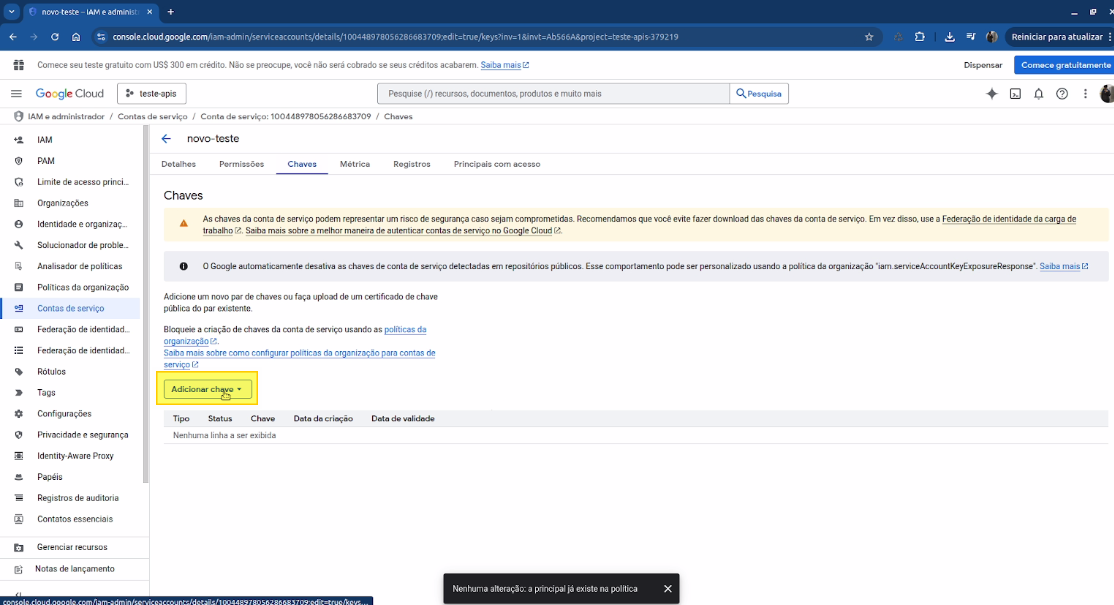The width and height of the screenshot is (1114, 605).
Task: Click Reiniciar para atualizar button
Action: pos(1056,37)
